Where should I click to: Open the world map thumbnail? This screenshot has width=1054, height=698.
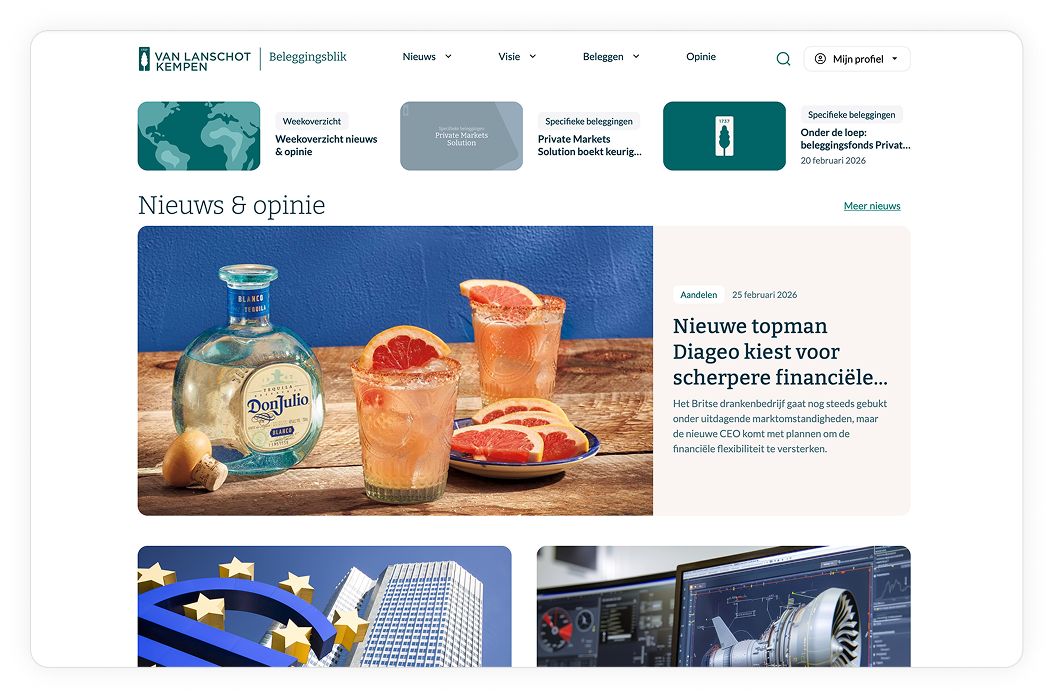[199, 136]
